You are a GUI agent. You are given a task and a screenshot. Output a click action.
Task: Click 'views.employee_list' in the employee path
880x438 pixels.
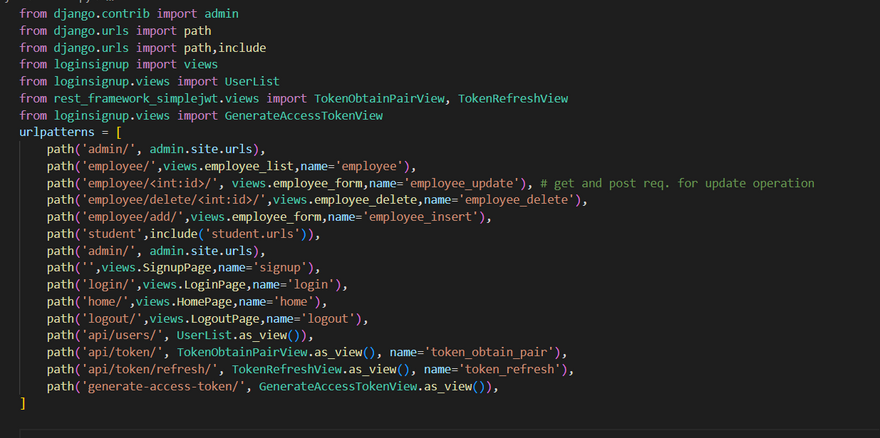click(228, 167)
